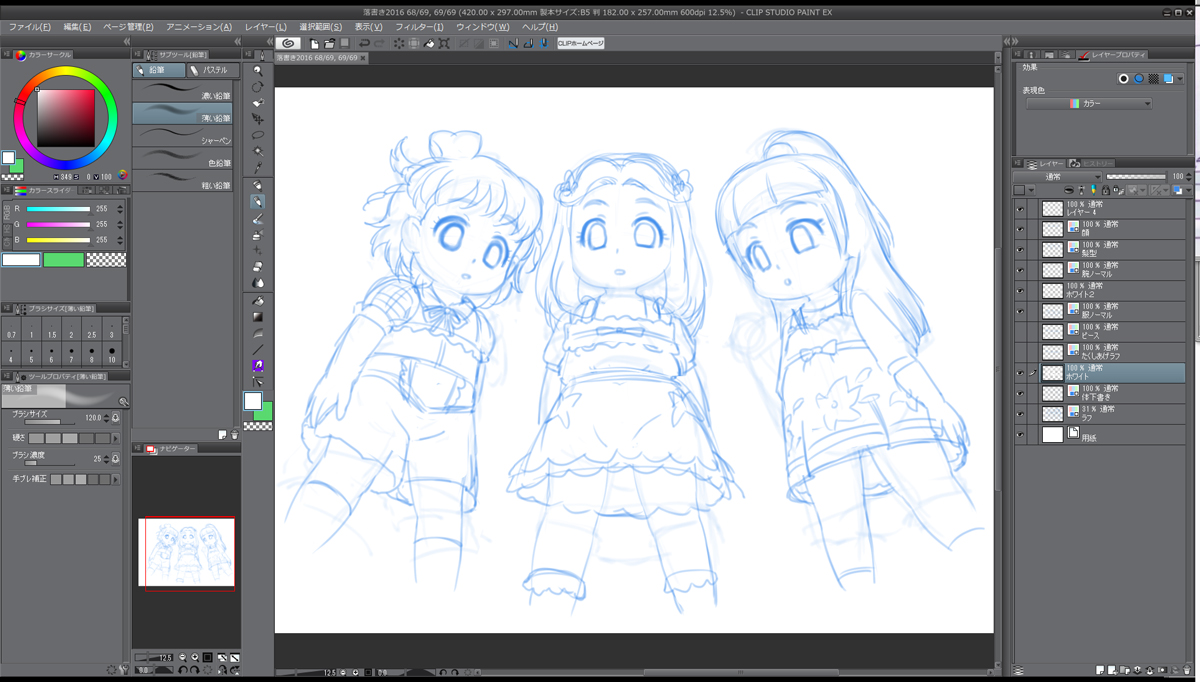Select the Airbrush tool
Image resolution: width=1200 pixels, height=682 pixels.
(258, 234)
